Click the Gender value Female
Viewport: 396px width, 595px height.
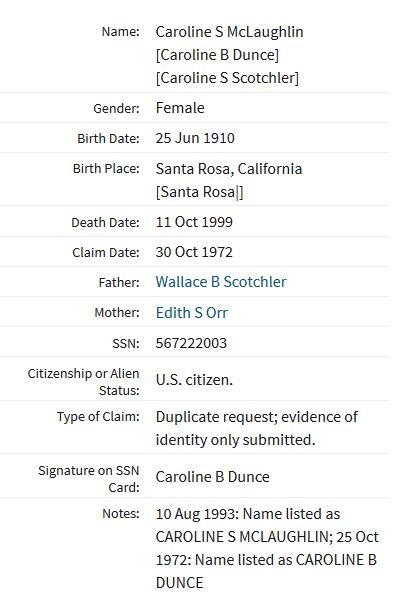point(180,108)
